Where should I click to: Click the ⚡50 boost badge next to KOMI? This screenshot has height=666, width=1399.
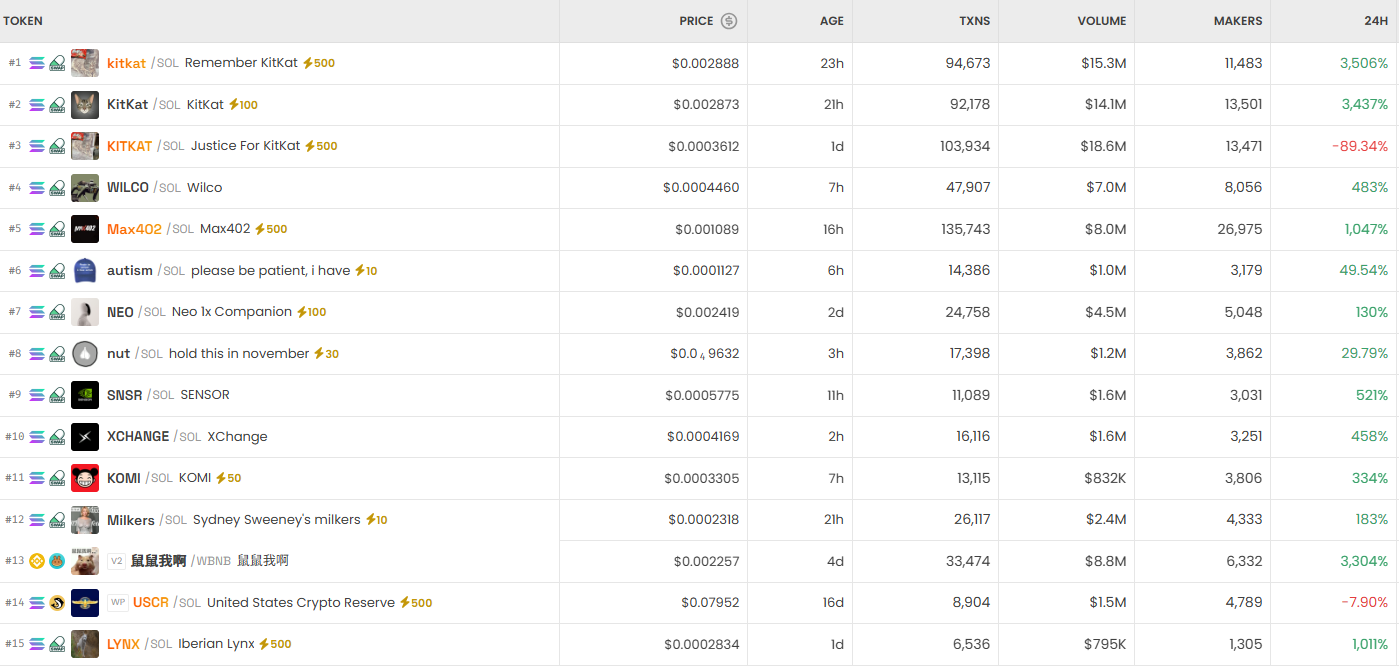228,478
